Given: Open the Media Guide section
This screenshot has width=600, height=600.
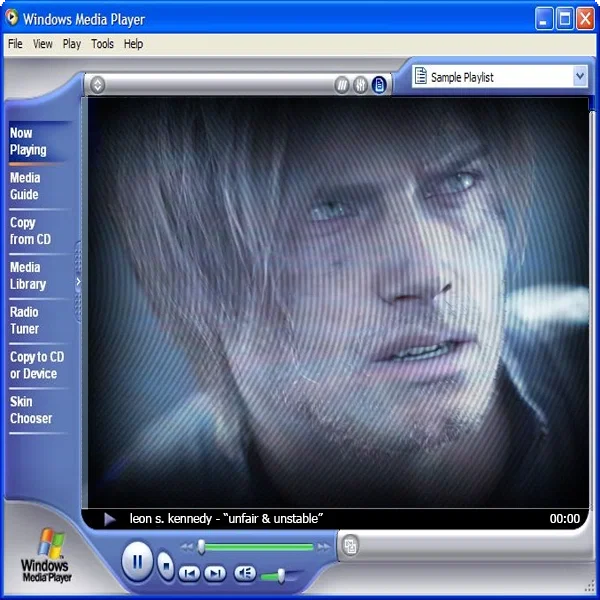Looking at the screenshot, I should pyautogui.click(x=38, y=186).
